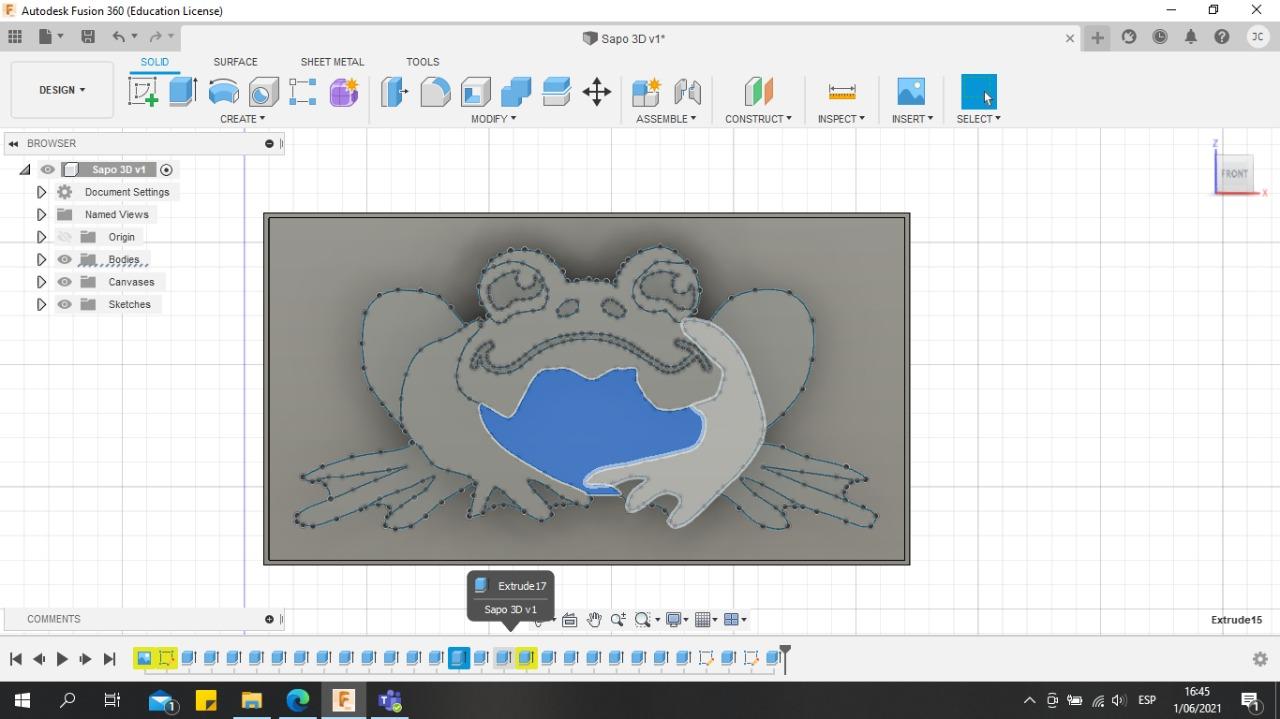The image size is (1280, 719).
Task: Click the Save icon
Action: 88,37
